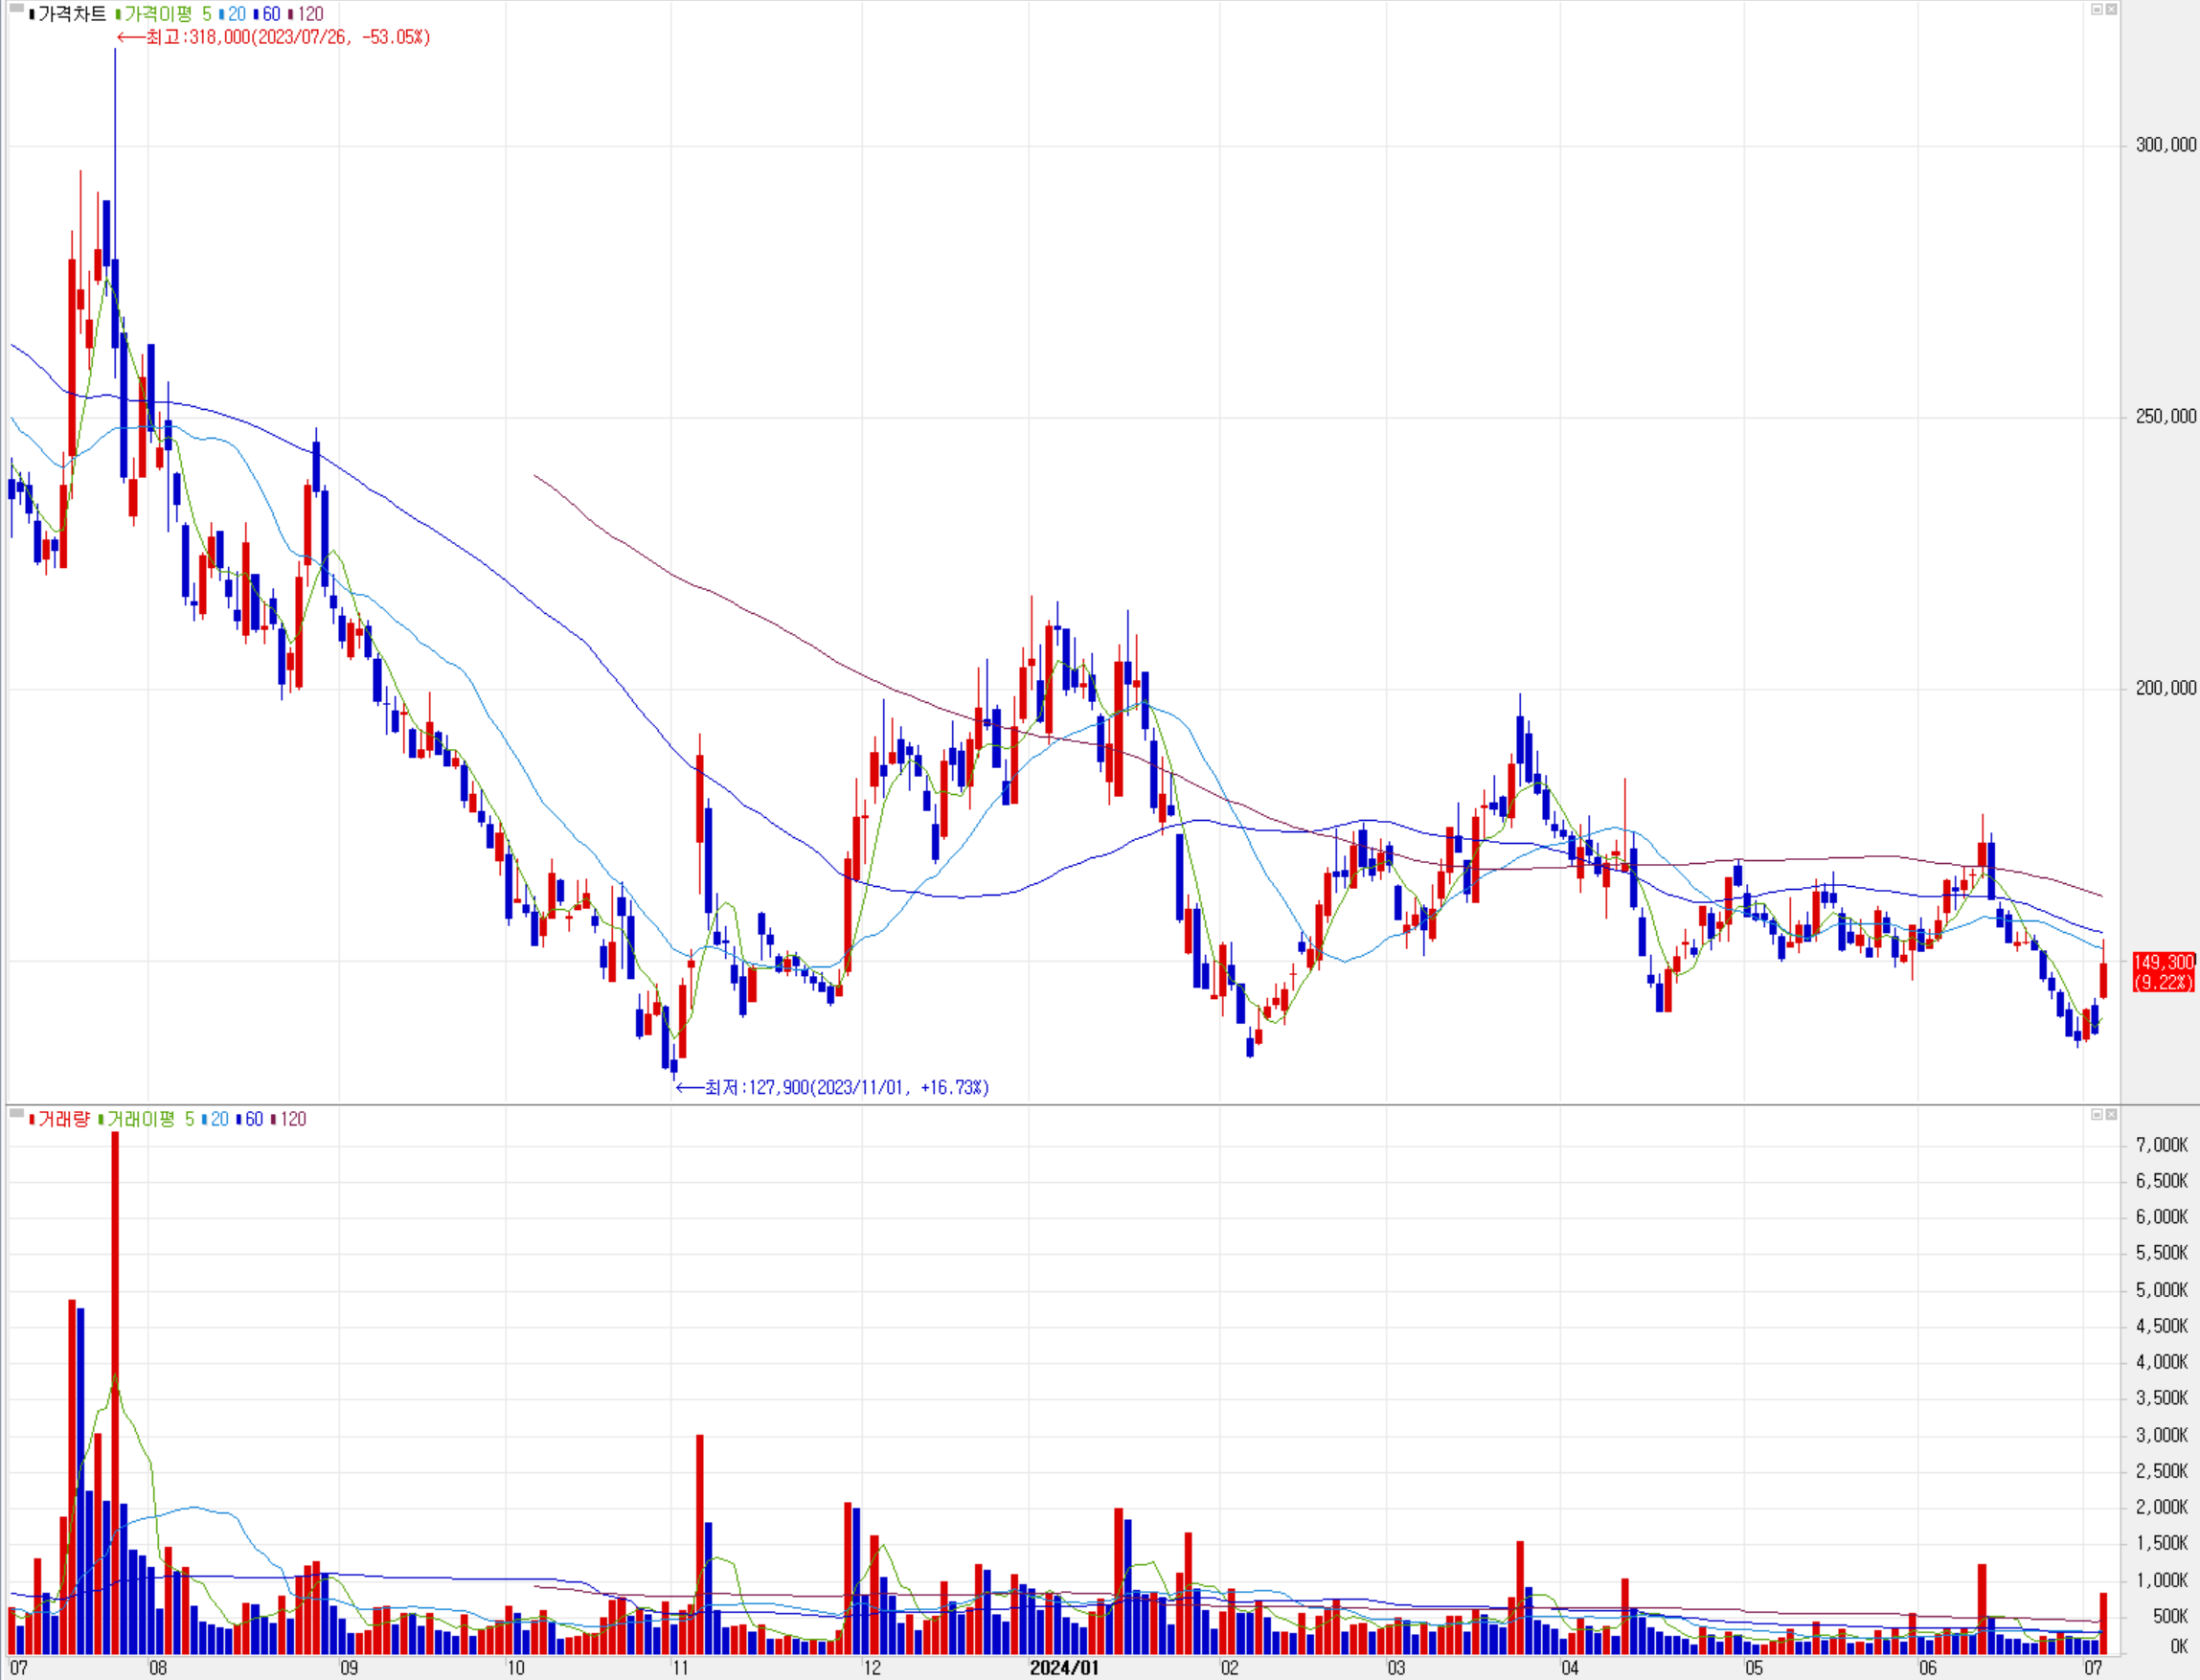This screenshot has width=2200, height=1680.
Task: Select the price 20-day moving average legend
Action: tap(236, 14)
